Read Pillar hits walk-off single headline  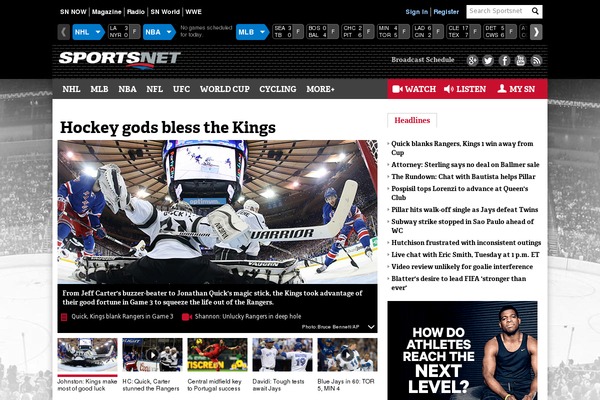point(465,209)
